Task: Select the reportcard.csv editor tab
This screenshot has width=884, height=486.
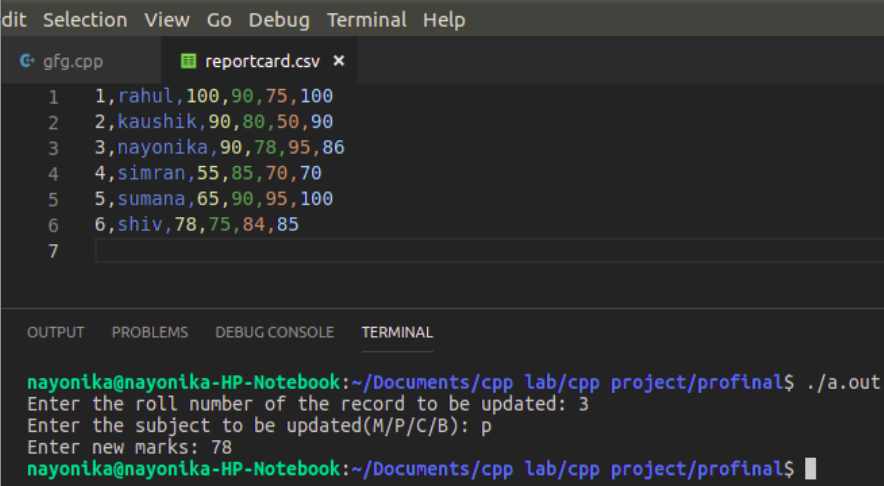Action: coord(260,61)
